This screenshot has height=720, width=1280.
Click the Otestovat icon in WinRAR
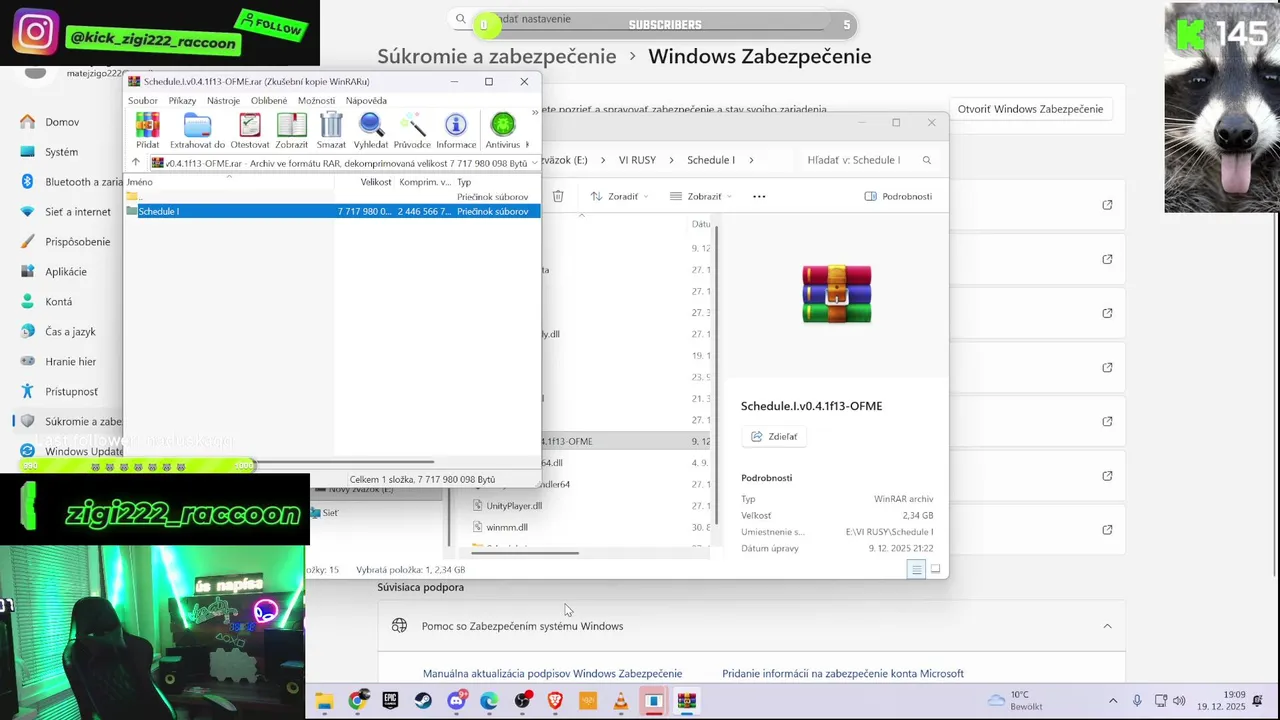pyautogui.click(x=250, y=130)
